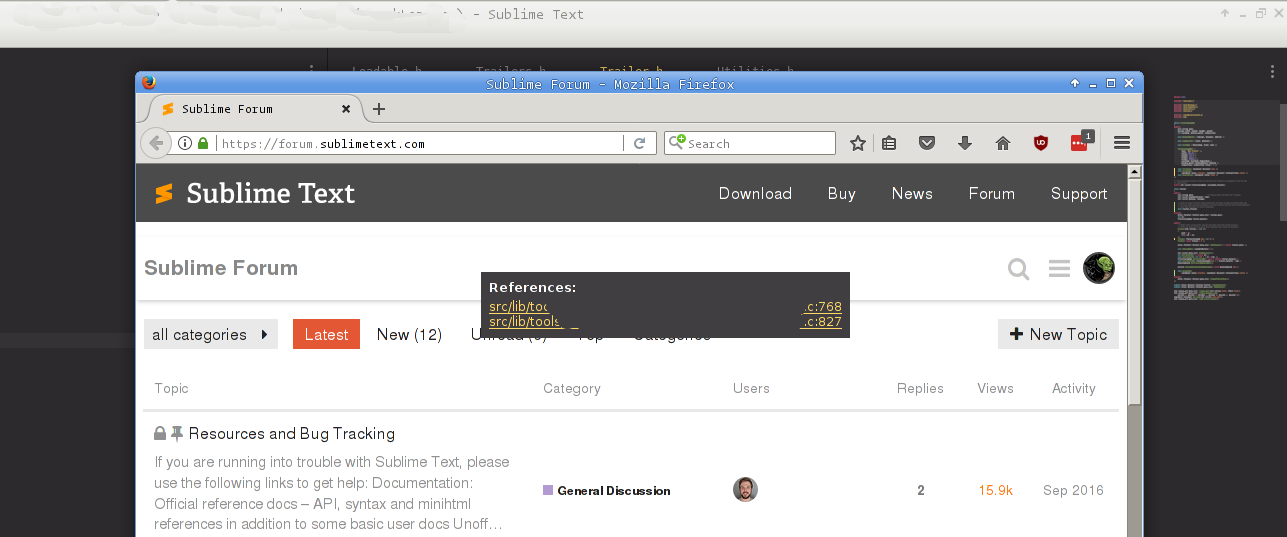Screen dimensions: 1287x537
Task: Click the forum search magnifier icon
Action: (x=1018, y=268)
